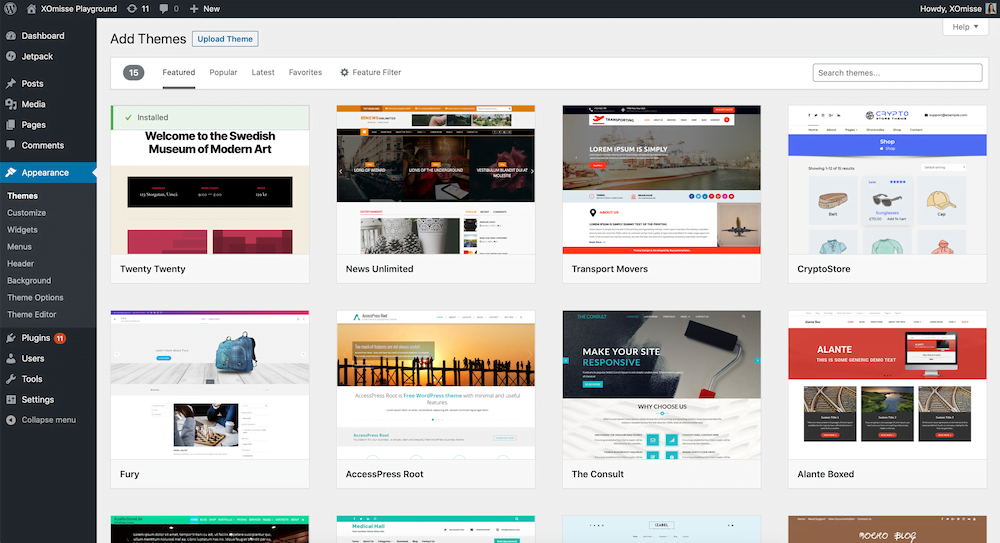Viewport: 1000px width, 543px height.
Task: Switch to the Favorites tab
Action: (x=305, y=72)
